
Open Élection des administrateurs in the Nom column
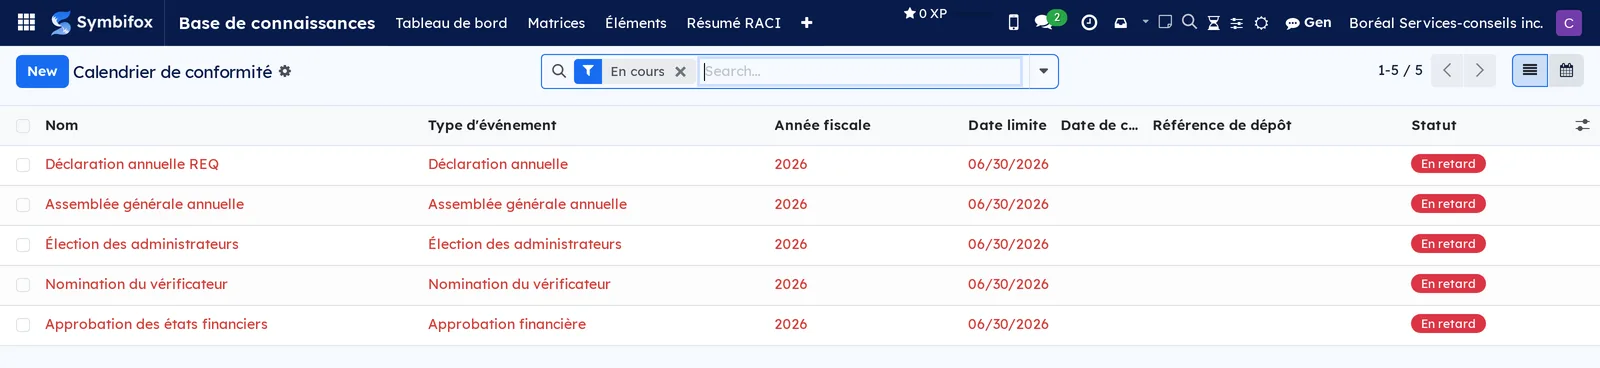click(x=142, y=244)
